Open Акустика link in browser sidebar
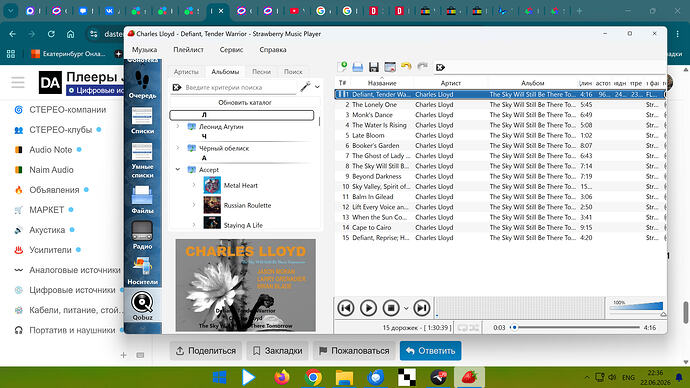The image size is (690, 388). (x=47, y=230)
